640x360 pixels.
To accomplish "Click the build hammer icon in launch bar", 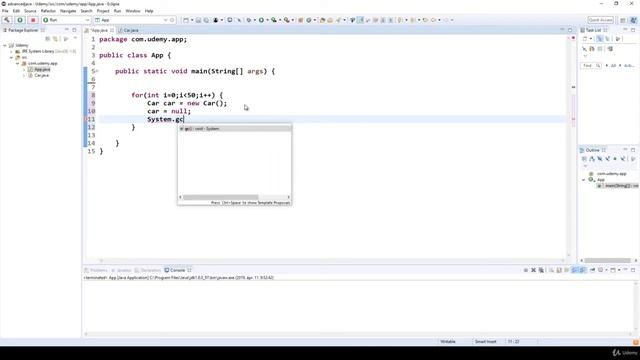I will 7,20.
